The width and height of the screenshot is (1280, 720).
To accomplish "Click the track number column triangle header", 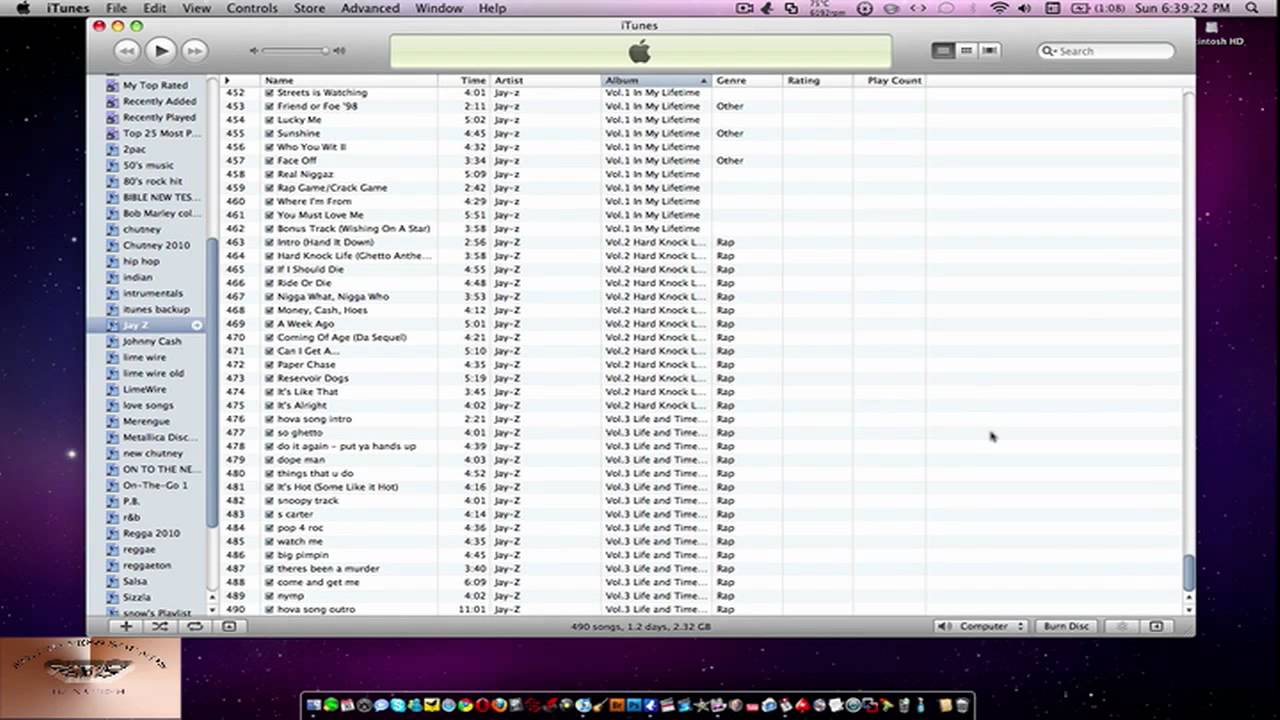I will pos(227,80).
